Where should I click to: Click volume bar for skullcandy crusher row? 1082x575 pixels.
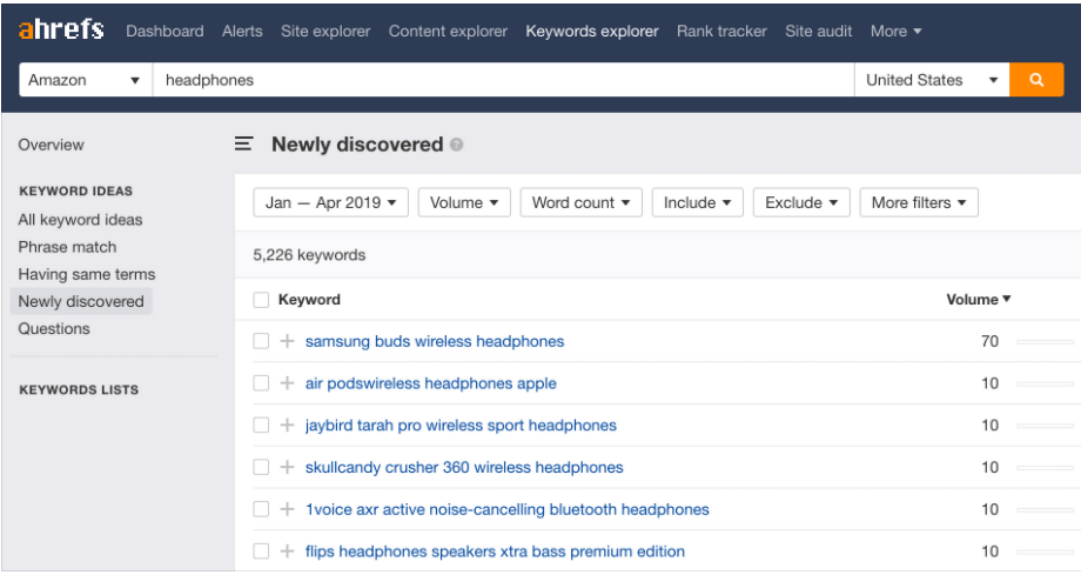click(1045, 468)
